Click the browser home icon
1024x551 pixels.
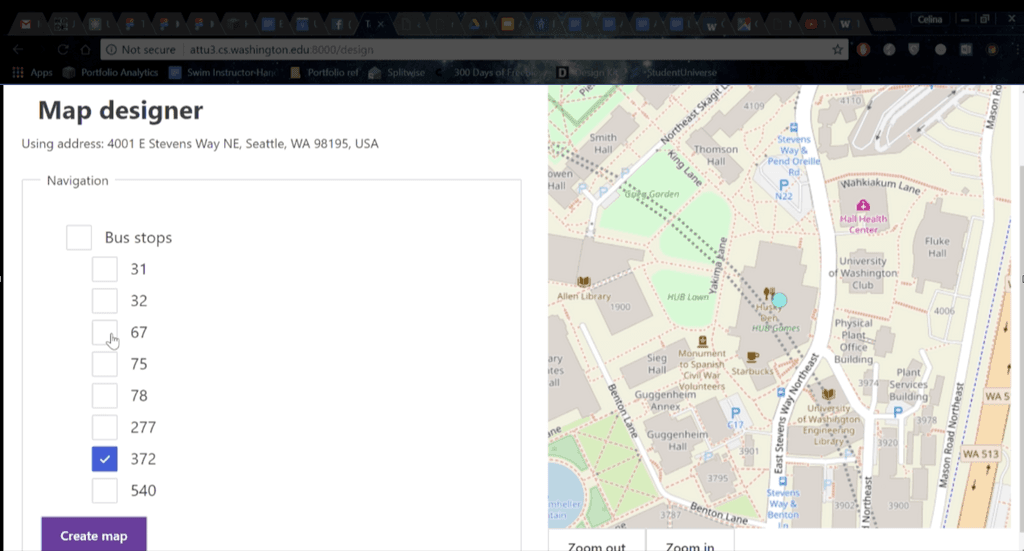[86, 50]
